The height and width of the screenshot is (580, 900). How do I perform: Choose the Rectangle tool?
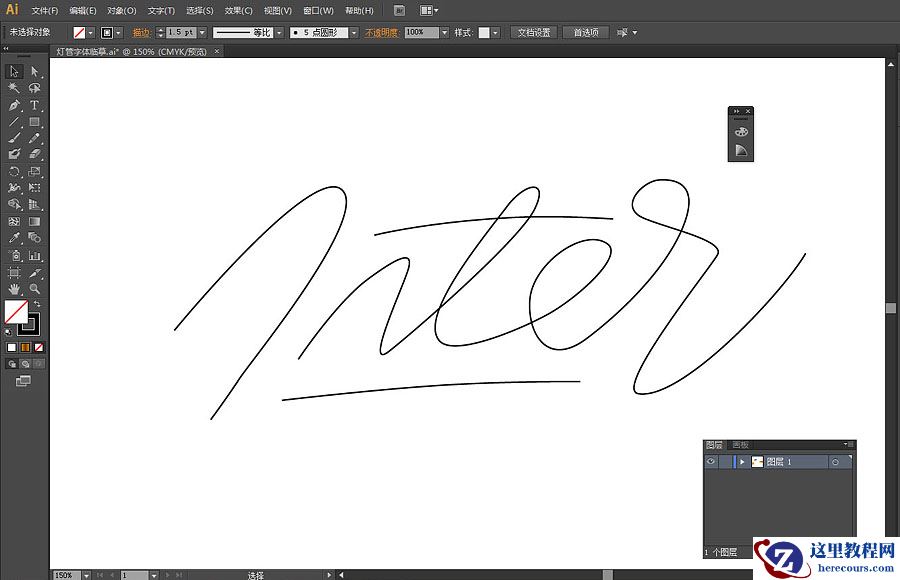34,122
